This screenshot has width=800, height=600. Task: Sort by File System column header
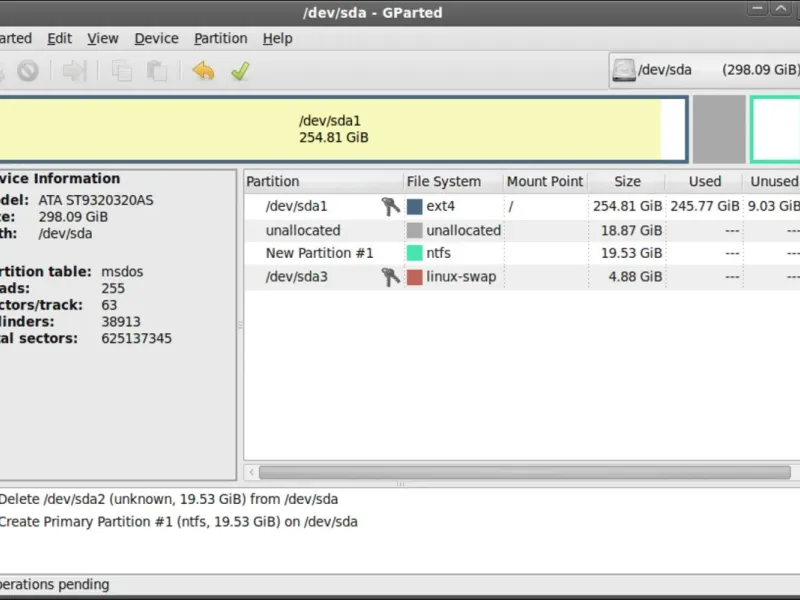pos(453,182)
